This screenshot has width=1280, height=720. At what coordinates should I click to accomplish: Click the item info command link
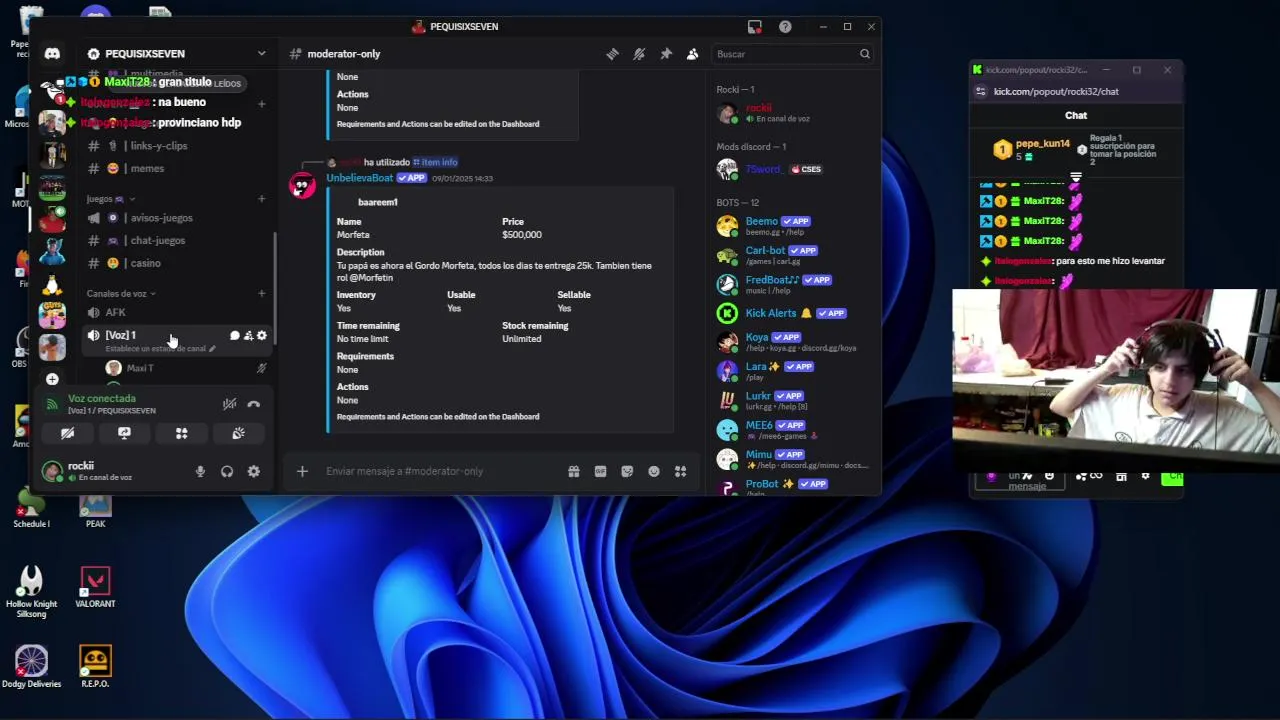coord(436,162)
